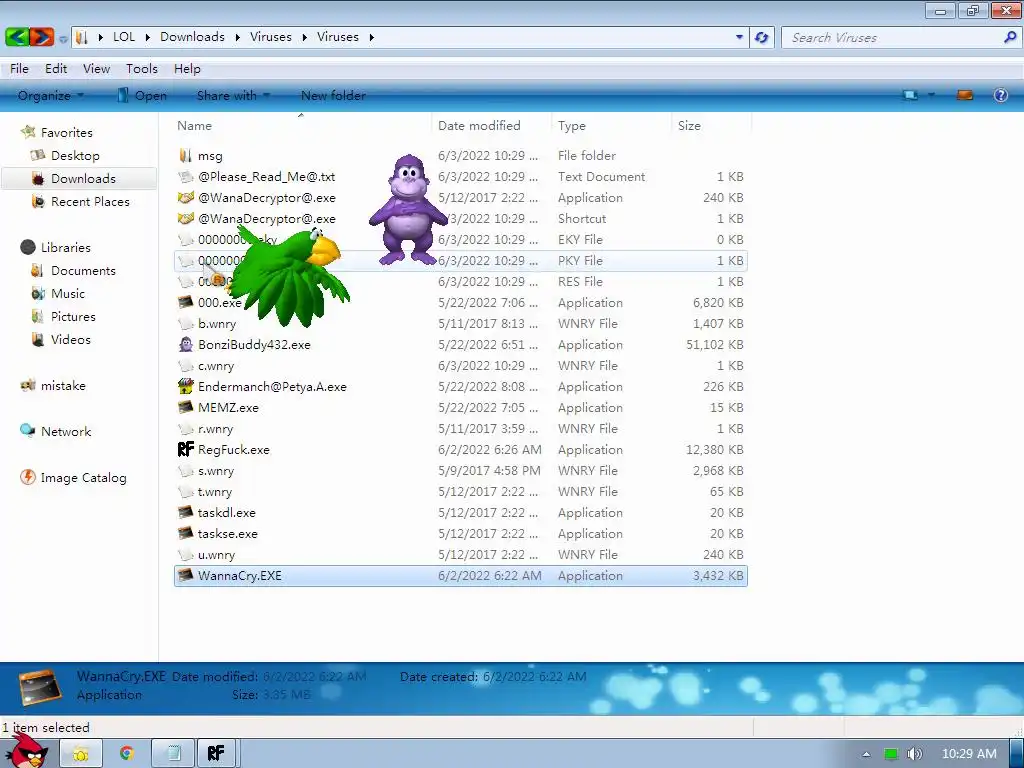
Task: Expand the Share with dropdown
Action: coord(266,95)
